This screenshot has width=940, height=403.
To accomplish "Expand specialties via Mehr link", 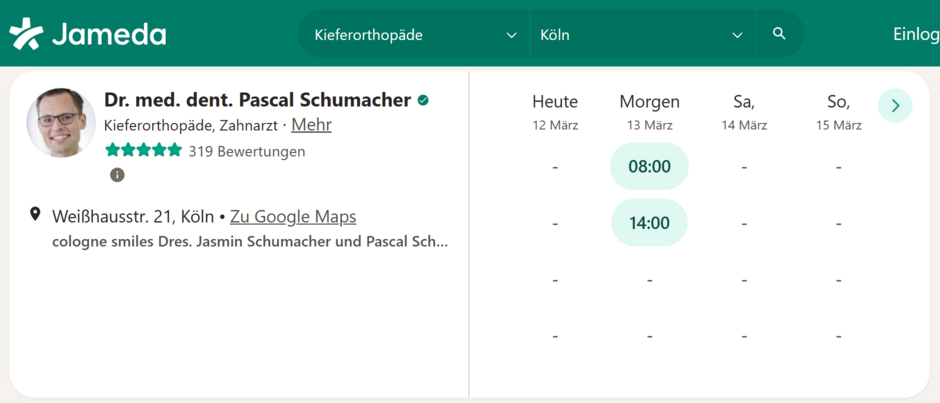I will 311,125.
